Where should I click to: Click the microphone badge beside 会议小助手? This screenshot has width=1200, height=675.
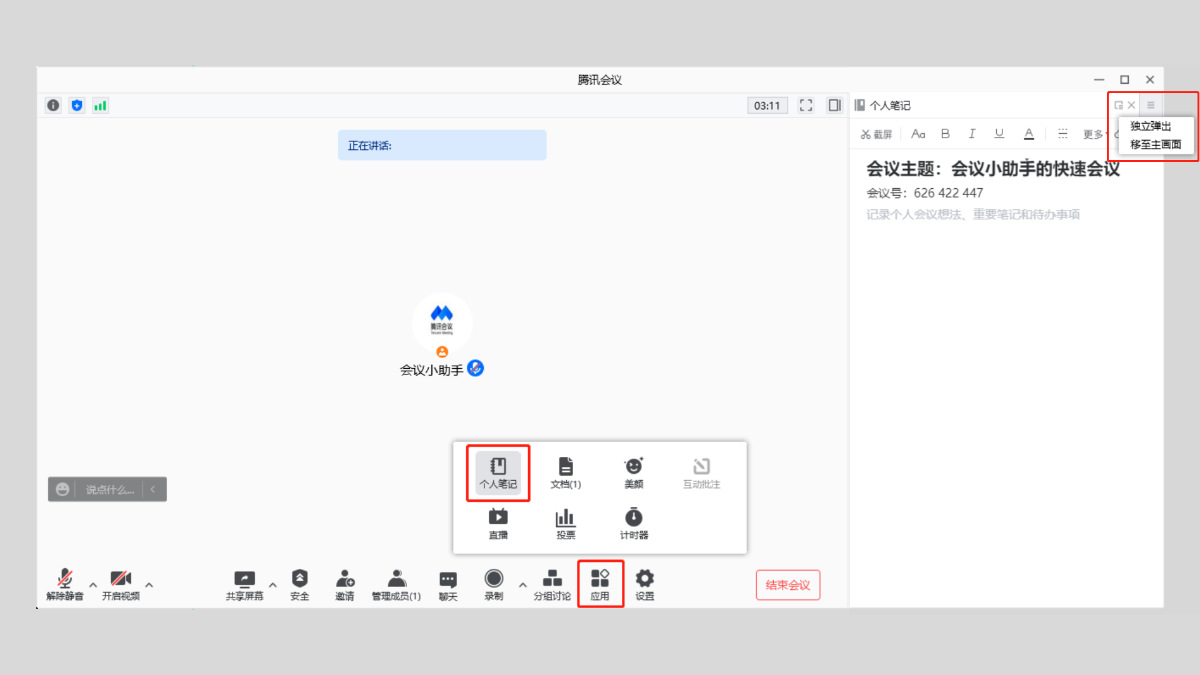coord(476,369)
